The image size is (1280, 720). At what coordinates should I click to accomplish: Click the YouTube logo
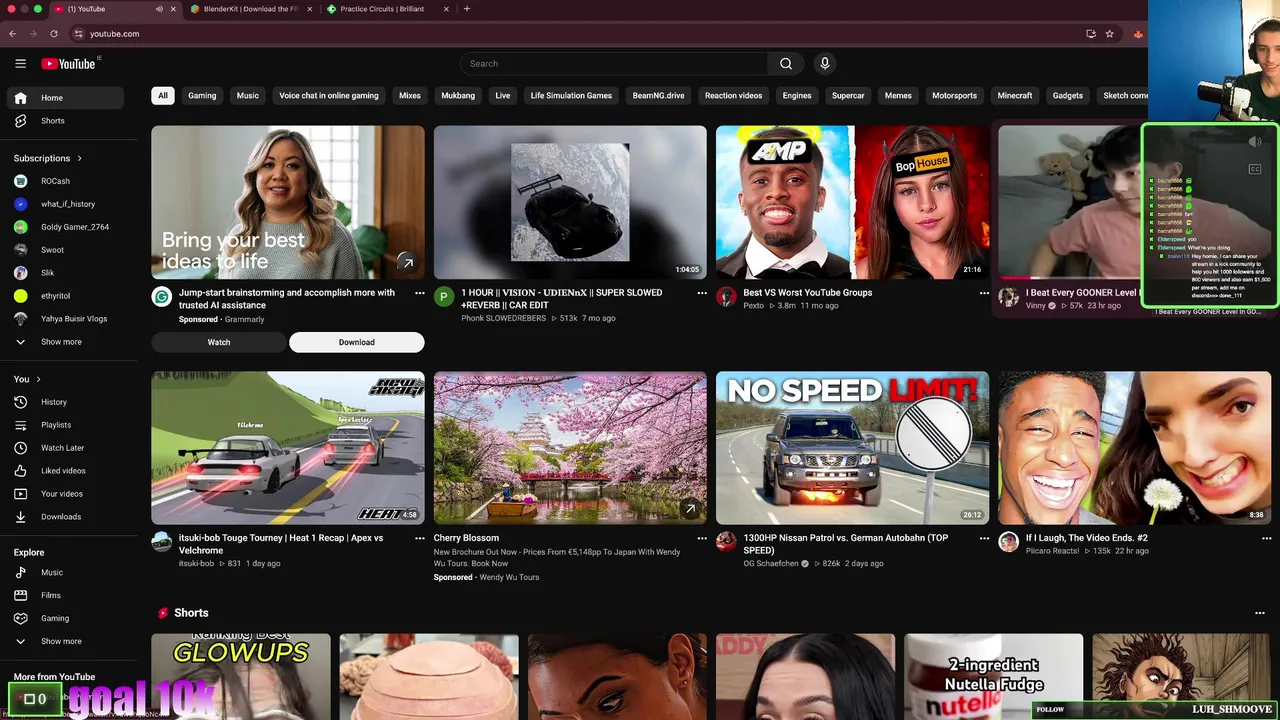pyautogui.click(x=68, y=64)
